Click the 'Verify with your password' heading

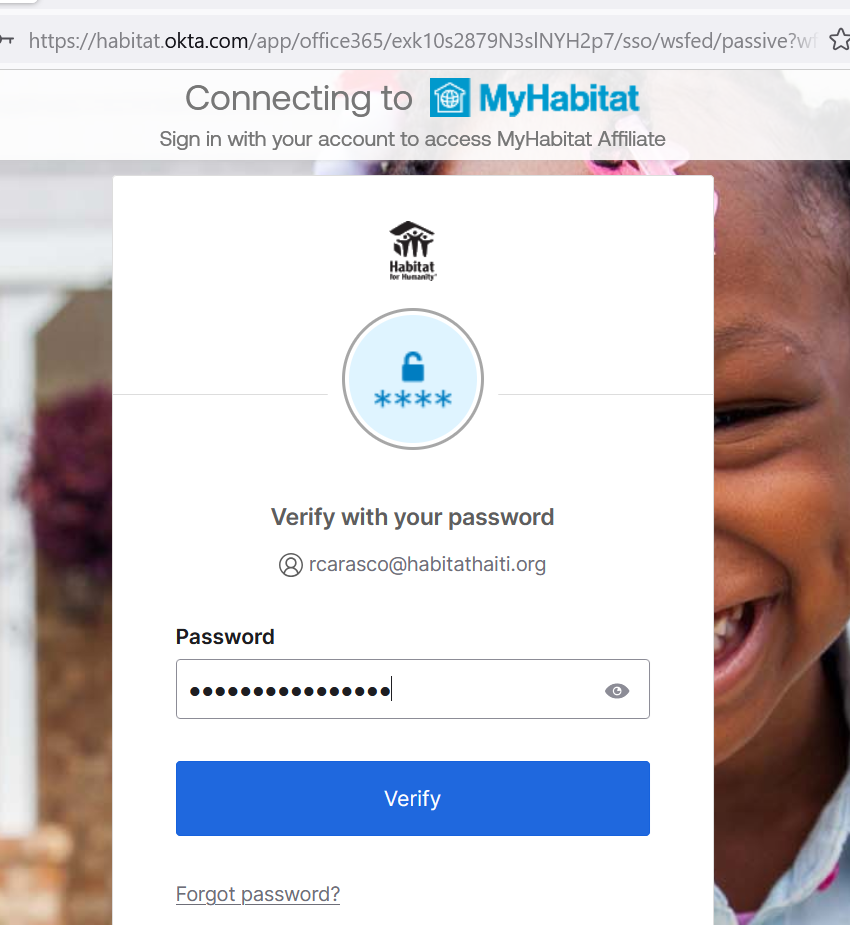pyautogui.click(x=412, y=517)
